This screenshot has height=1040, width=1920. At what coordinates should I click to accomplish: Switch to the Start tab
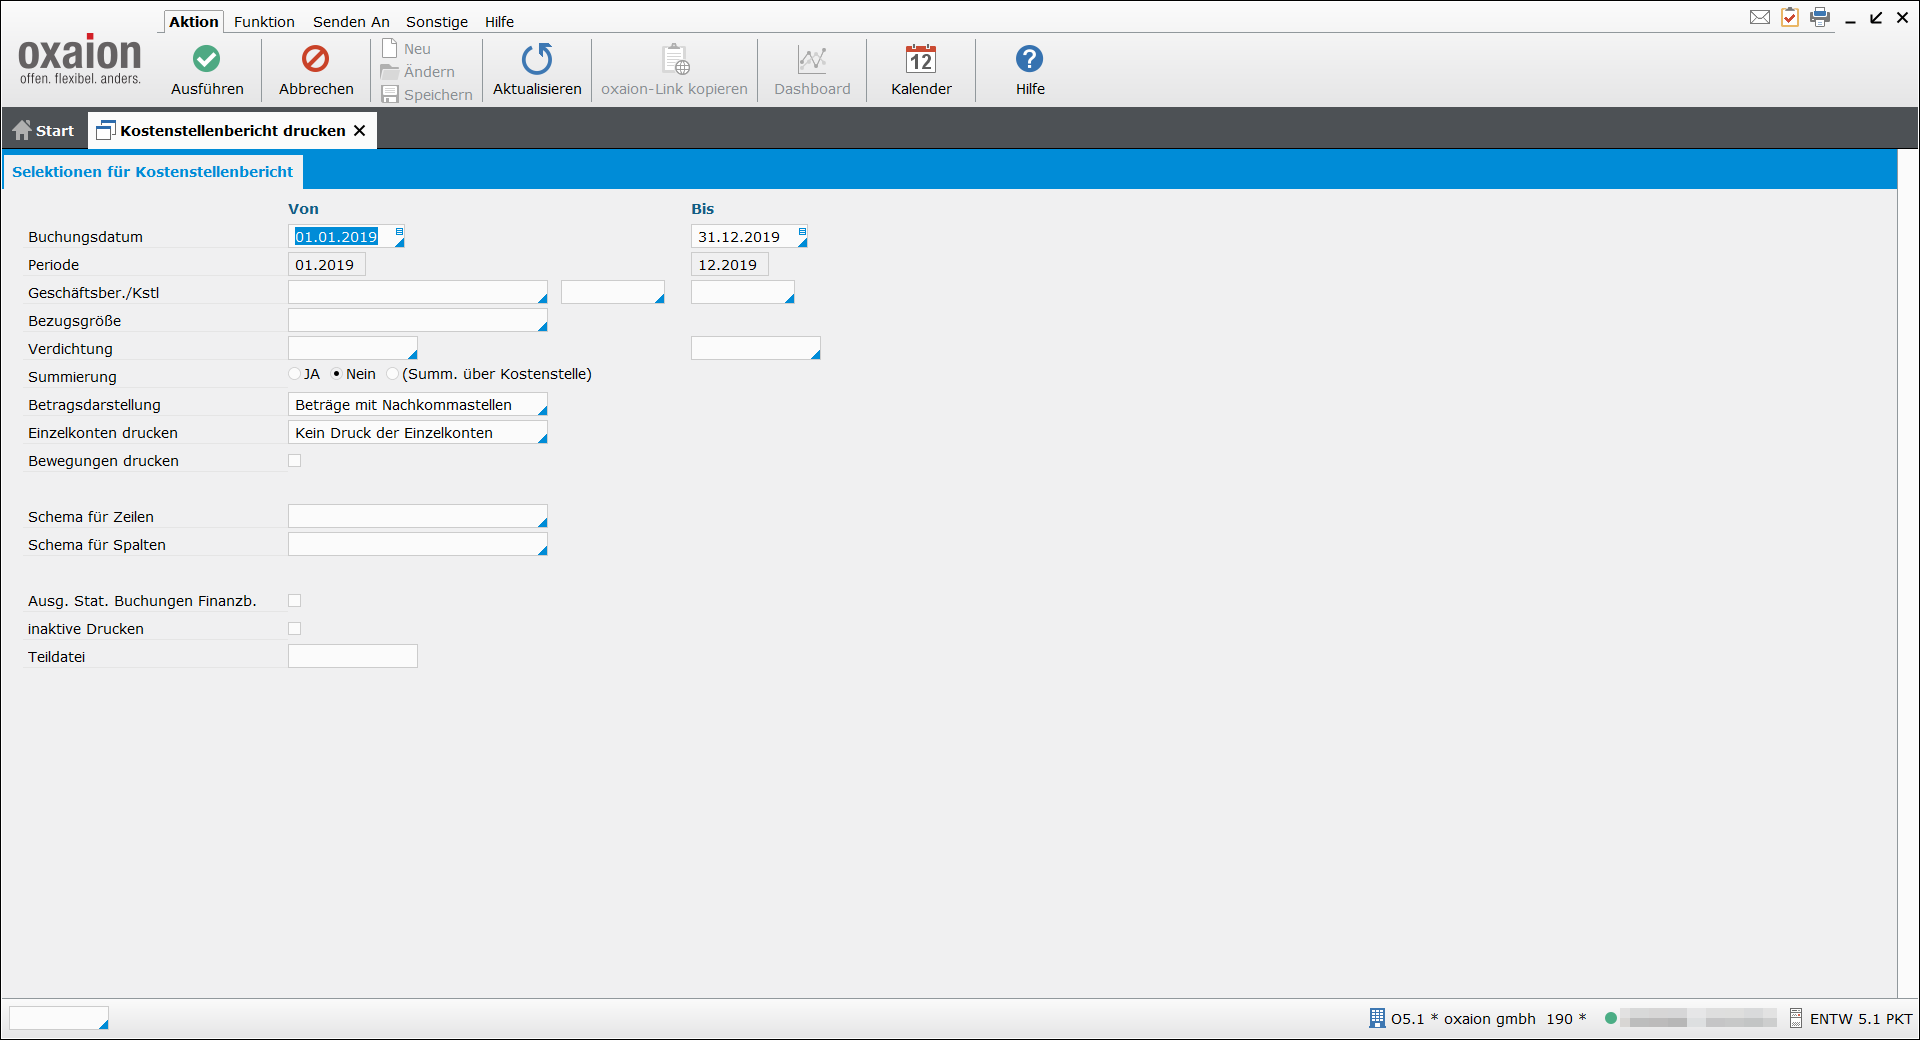coord(44,130)
